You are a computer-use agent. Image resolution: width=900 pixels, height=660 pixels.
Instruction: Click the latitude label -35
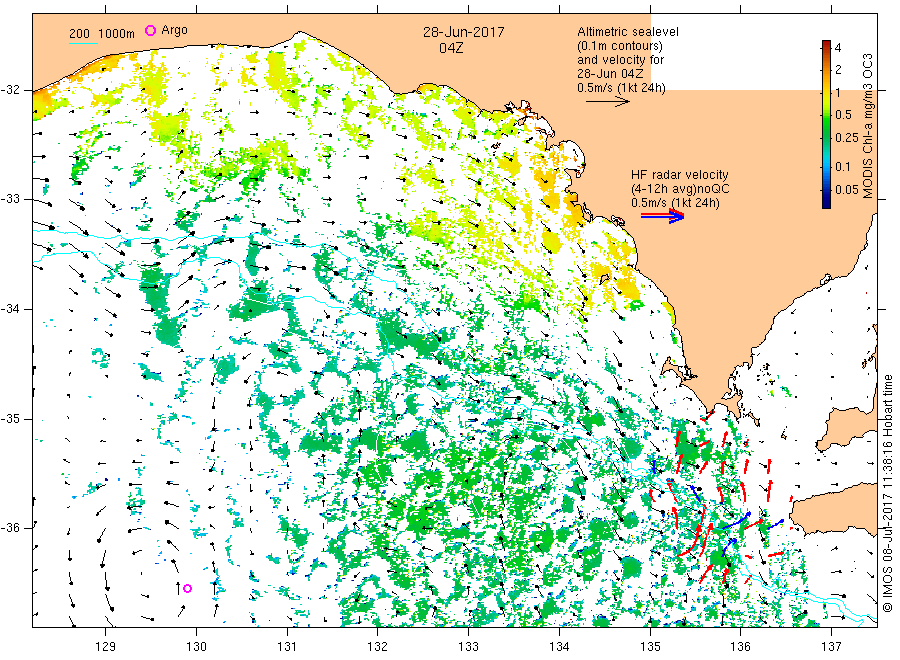tap(10, 418)
